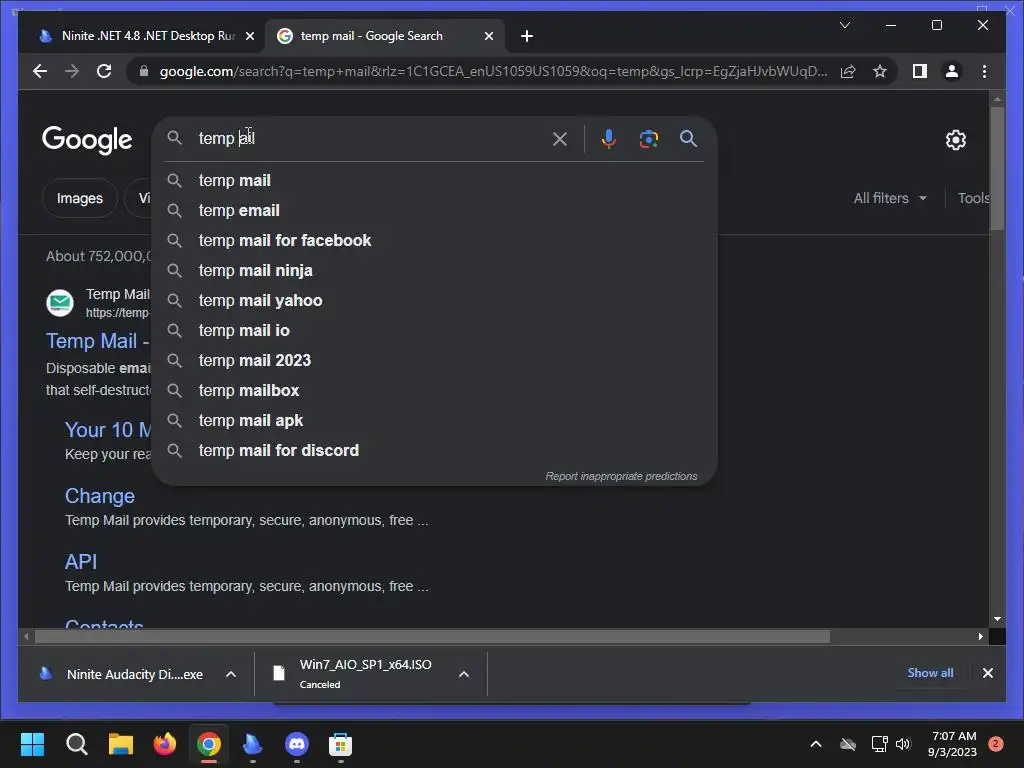Click the scroll down arrow
Screen dimensions: 1024x768
(x=997, y=618)
